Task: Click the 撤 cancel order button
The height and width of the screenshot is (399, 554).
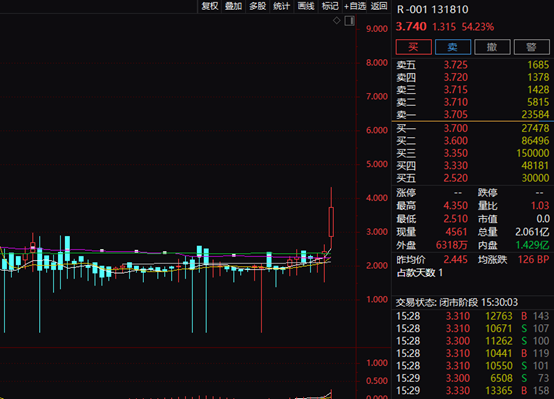Action: coord(492,47)
